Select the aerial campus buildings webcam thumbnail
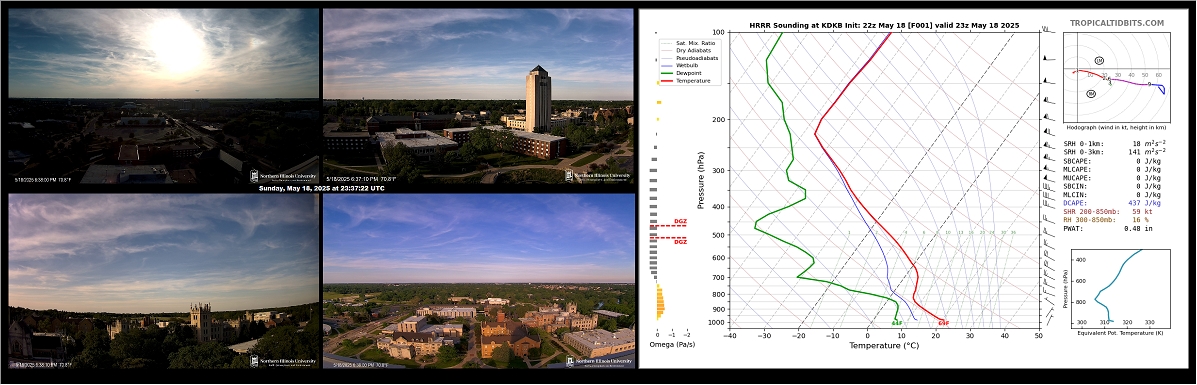Image resolution: width=1197 pixels, height=385 pixels. coord(479,281)
